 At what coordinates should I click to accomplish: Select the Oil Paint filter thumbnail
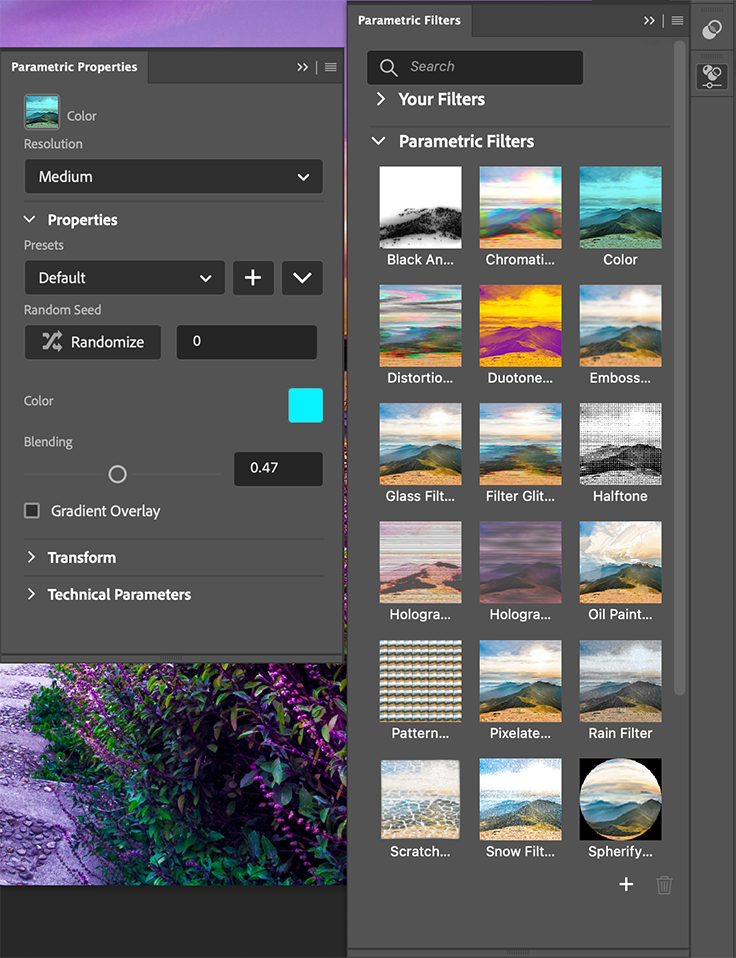pos(620,562)
